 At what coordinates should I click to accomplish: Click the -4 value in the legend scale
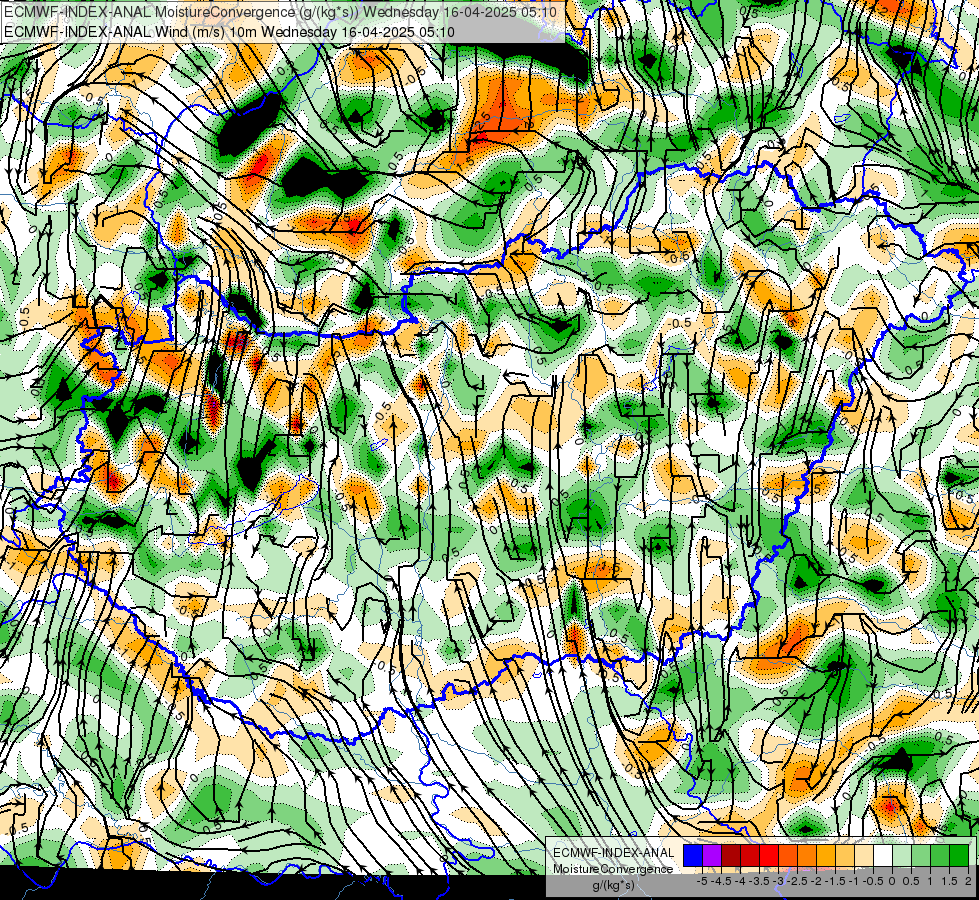(x=740, y=881)
